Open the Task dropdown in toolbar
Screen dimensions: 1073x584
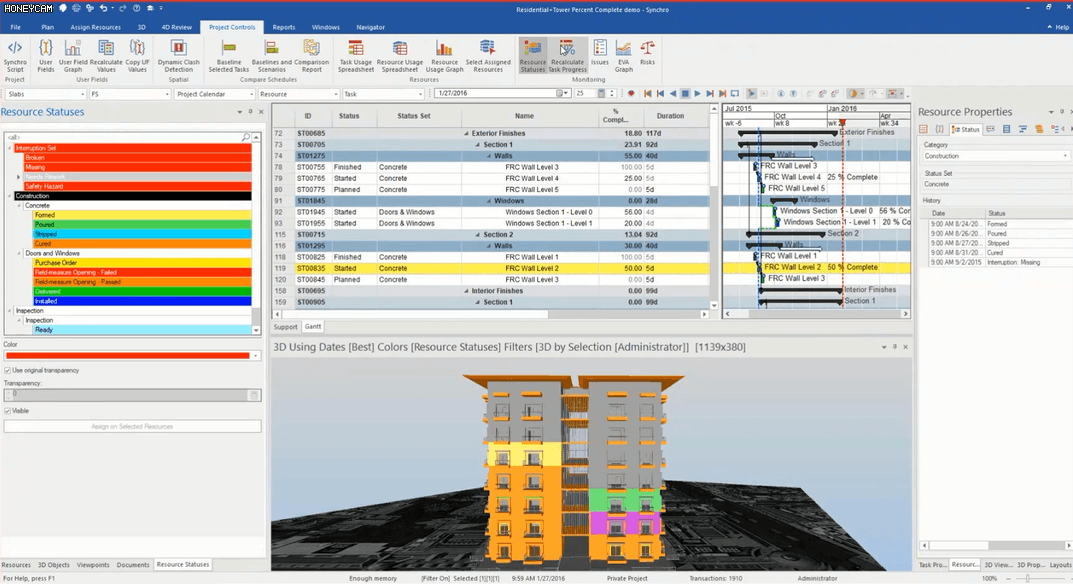pyautogui.click(x=383, y=94)
